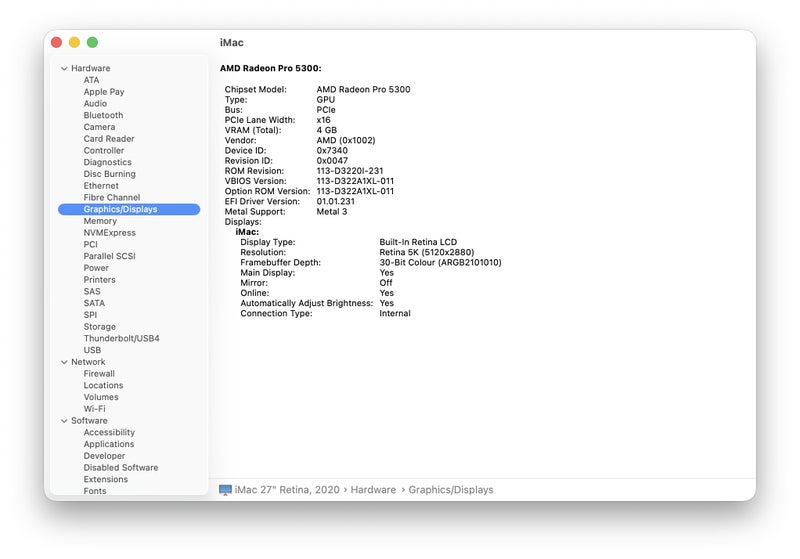Select Memory in the sidebar

click(100, 221)
